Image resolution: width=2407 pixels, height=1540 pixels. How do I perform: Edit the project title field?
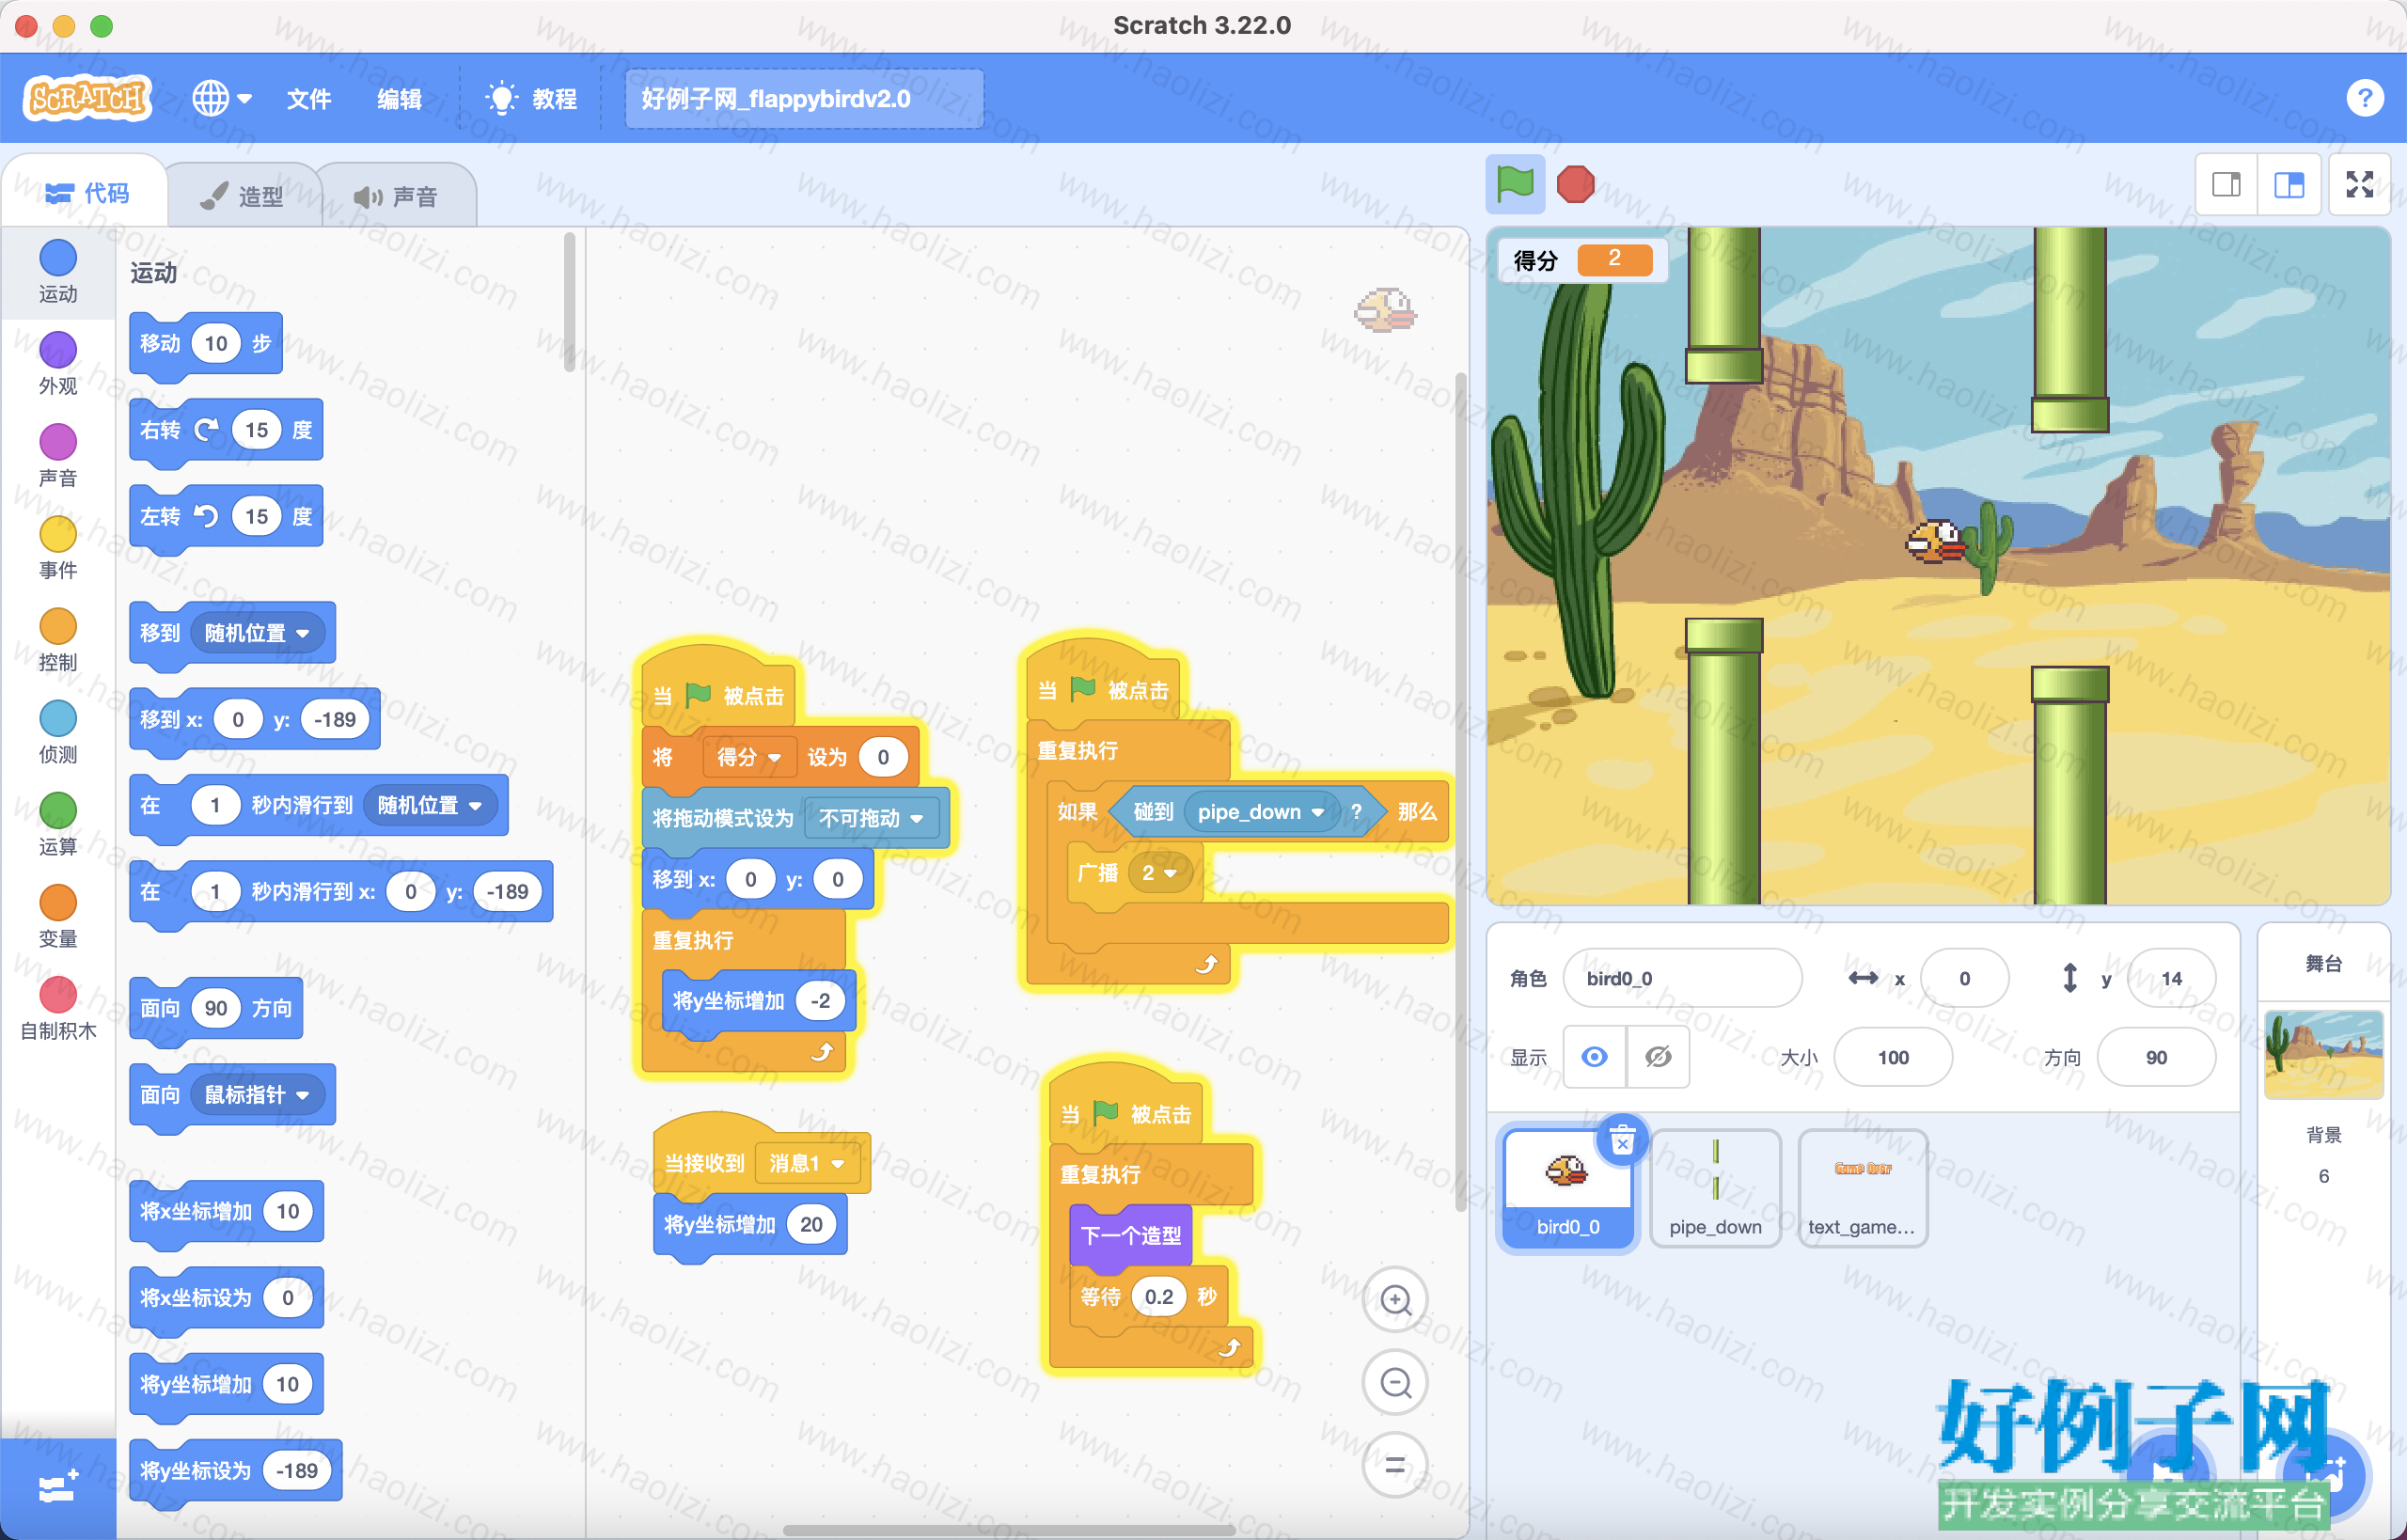tap(804, 98)
